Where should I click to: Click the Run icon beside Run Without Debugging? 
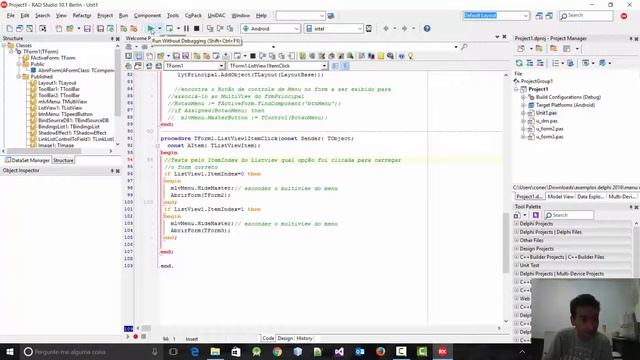[x=169, y=29]
